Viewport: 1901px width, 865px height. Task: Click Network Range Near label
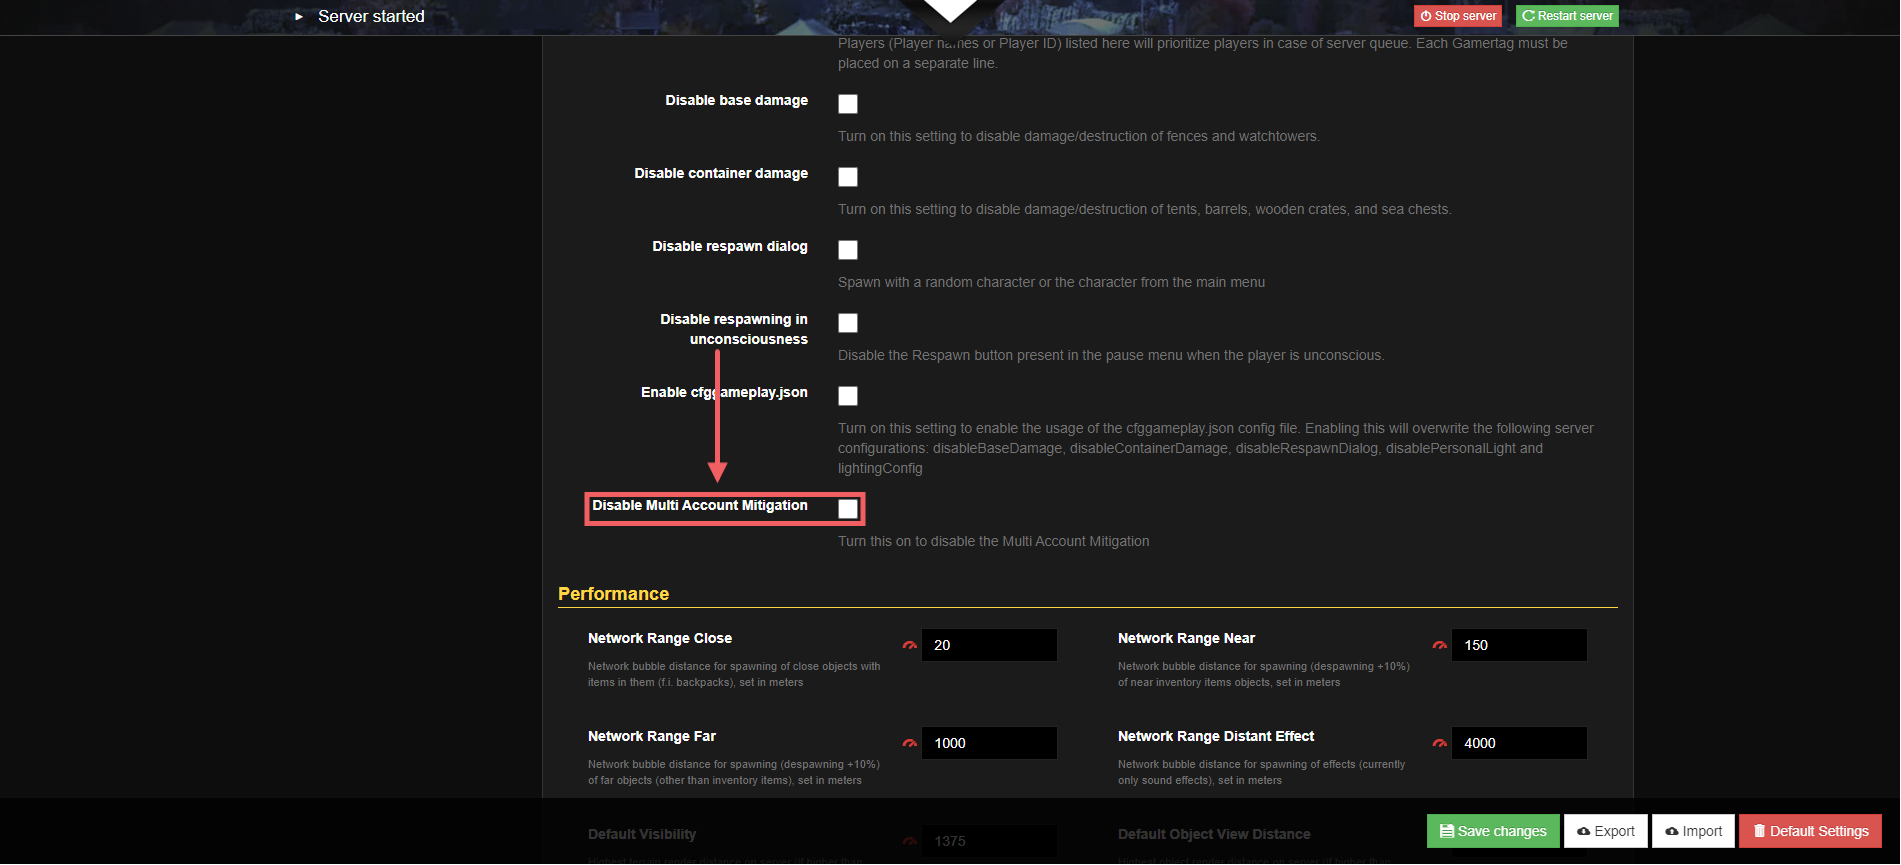pos(1186,638)
